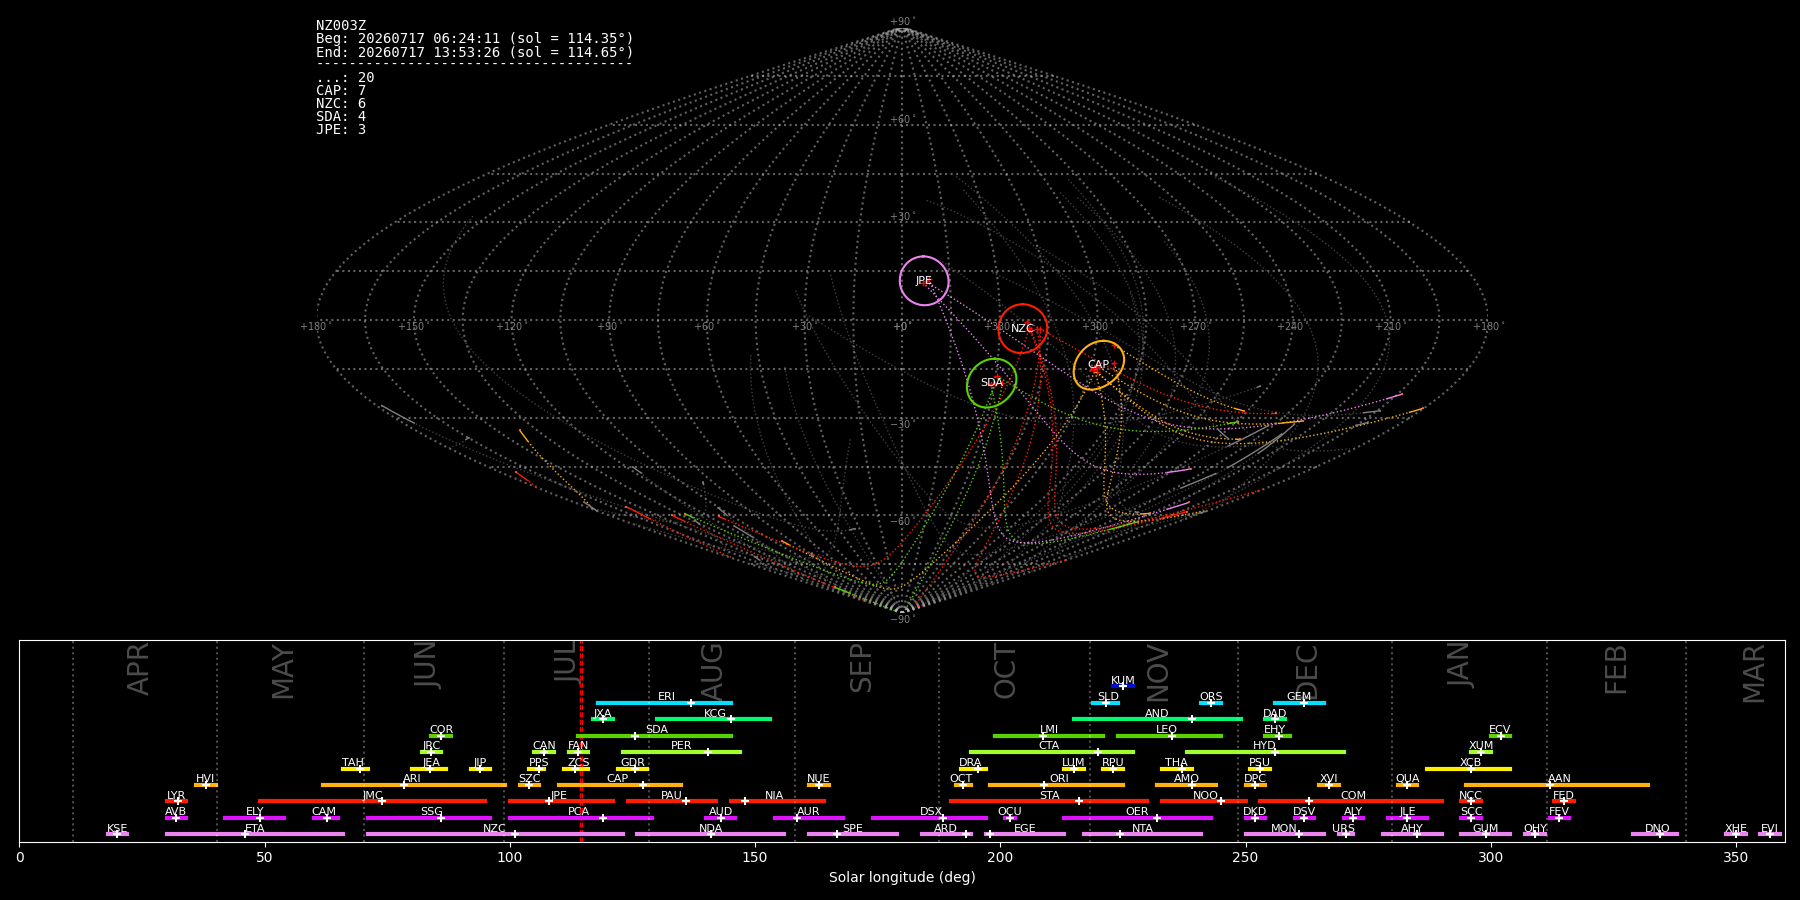
Task: Click the ECV shower bar in timeline
Action: click(x=1500, y=736)
